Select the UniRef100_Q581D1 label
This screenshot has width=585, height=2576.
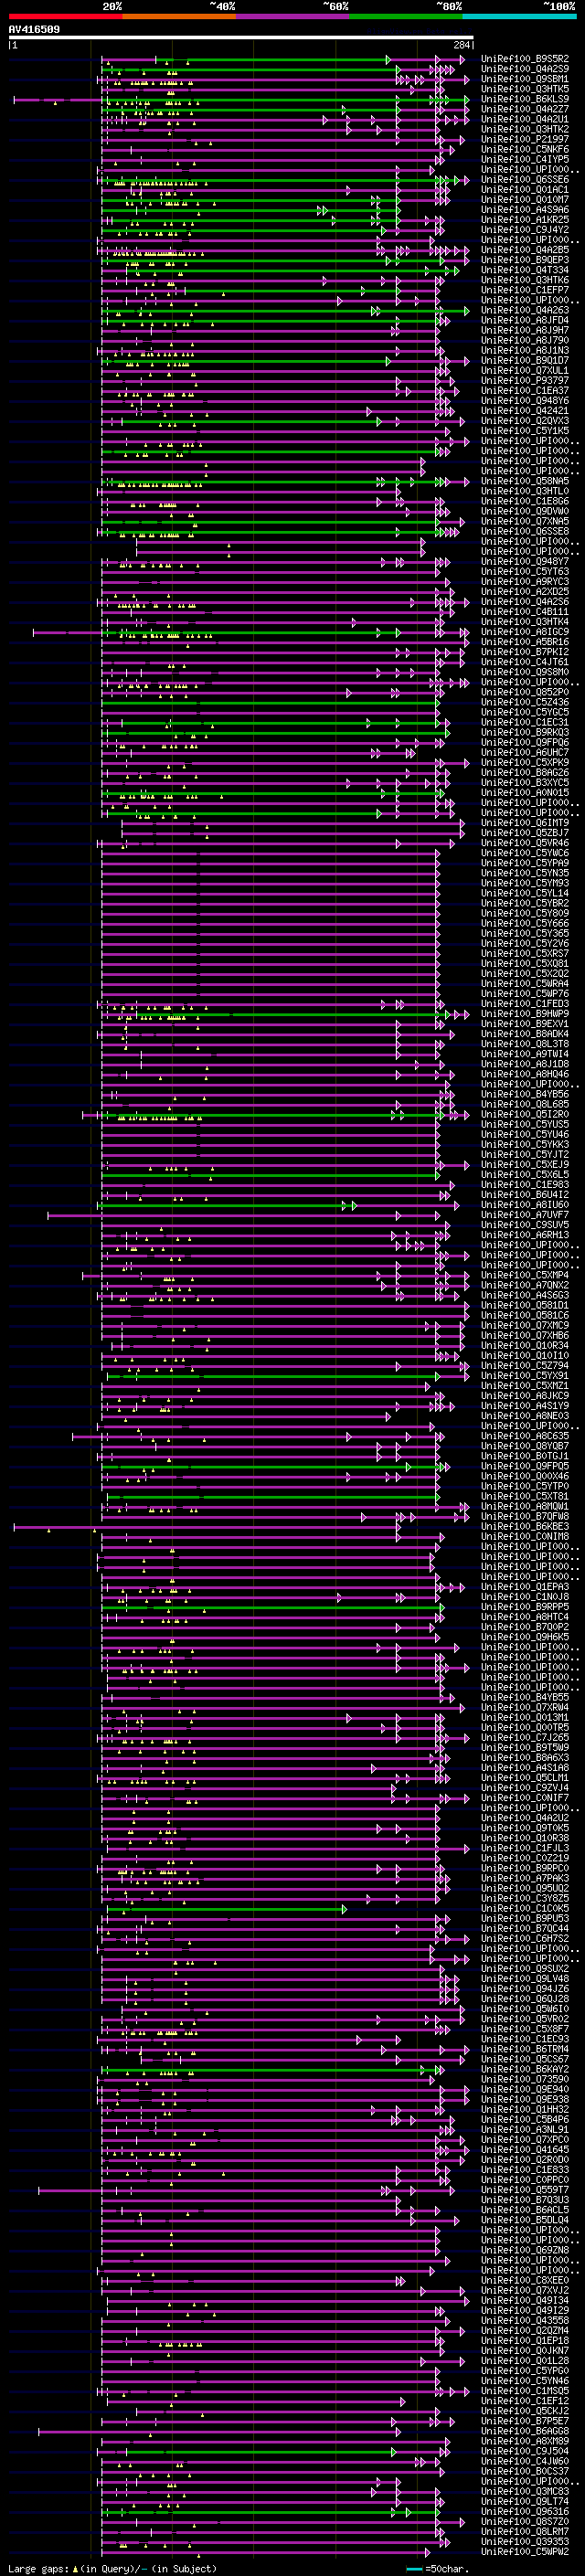pyautogui.click(x=524, y=1306)
